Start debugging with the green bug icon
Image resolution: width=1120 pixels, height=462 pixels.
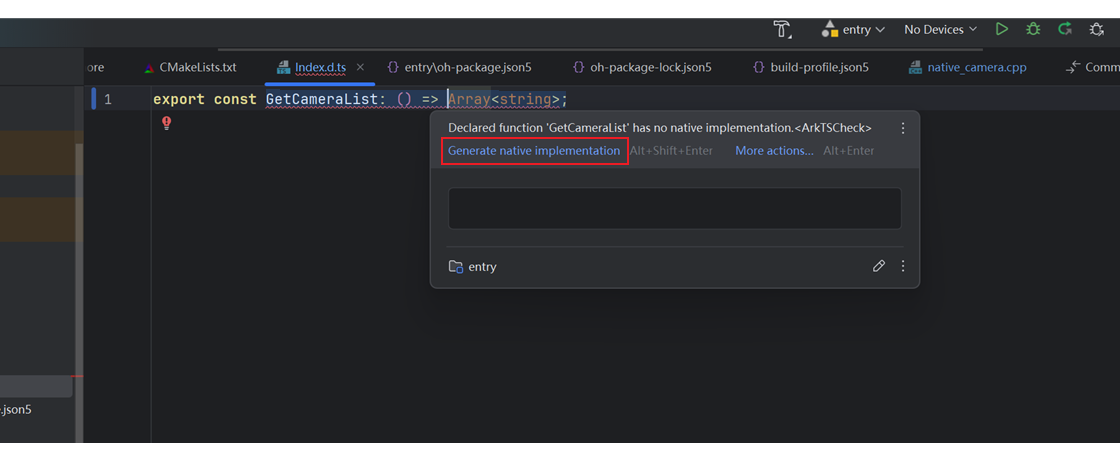(x=1033, y=30)
